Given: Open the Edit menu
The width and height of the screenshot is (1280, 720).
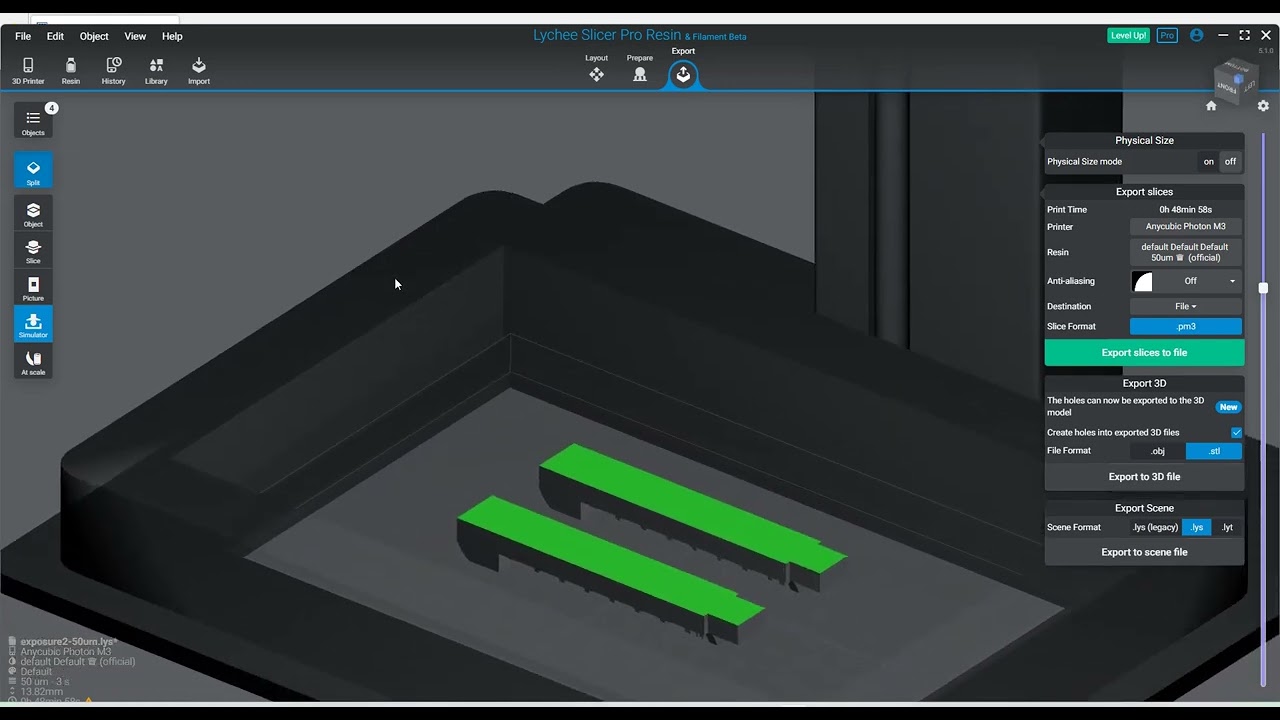Looking at the screenshot, I should [55, 36].
